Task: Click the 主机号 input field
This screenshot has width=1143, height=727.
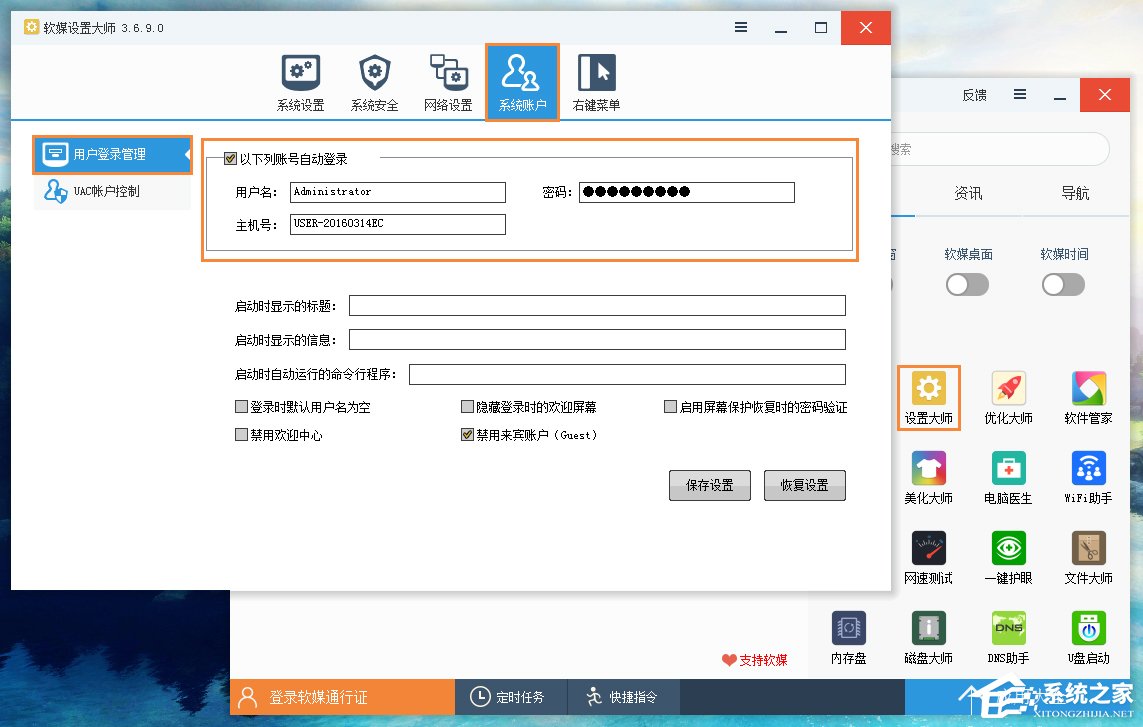Action: click(396, 224)
